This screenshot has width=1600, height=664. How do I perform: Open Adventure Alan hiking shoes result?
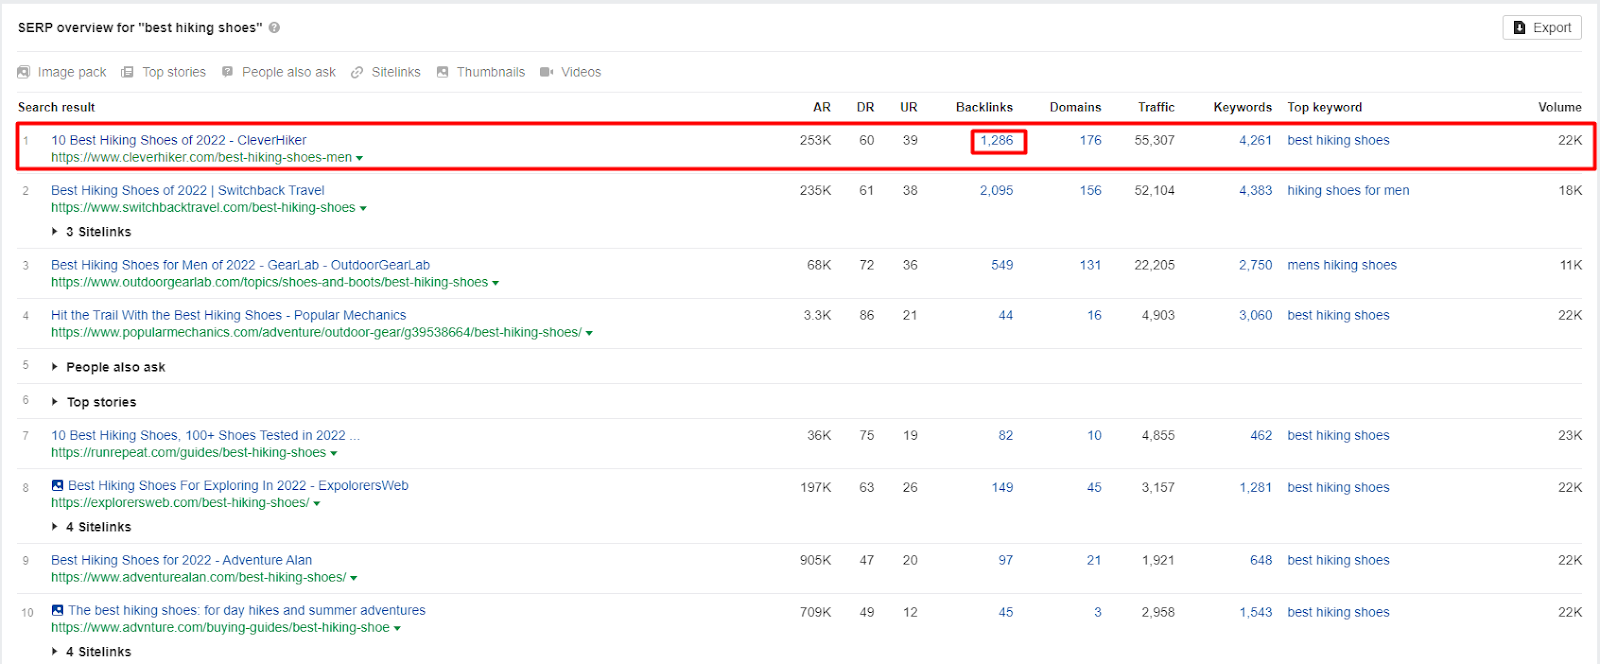coord(182,560)
